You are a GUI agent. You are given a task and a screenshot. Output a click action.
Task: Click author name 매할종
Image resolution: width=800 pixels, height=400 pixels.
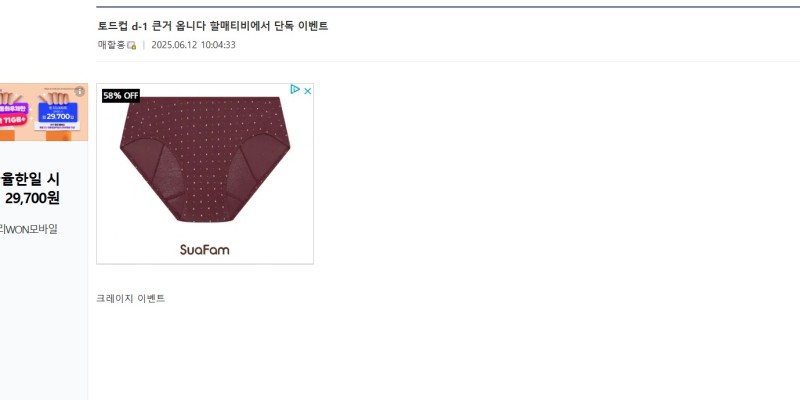click(x=111, y=45)
